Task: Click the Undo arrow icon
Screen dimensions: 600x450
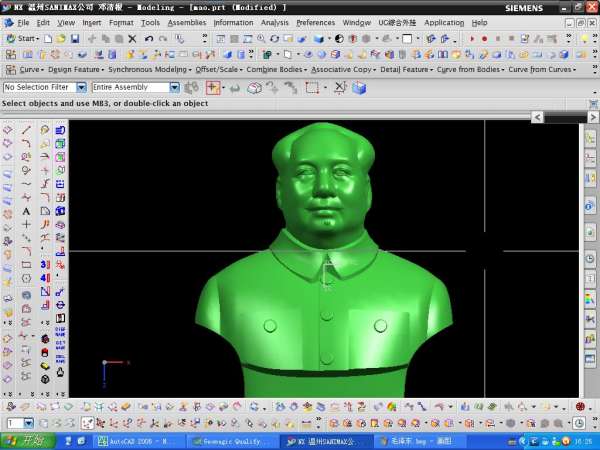Action: click(x=149, y=39)
